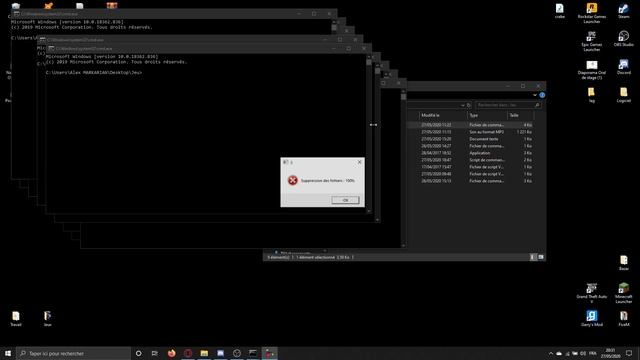Expand the Explorer ribbon with the chevron
Screen dimensions: 640x360
point(535,95)
